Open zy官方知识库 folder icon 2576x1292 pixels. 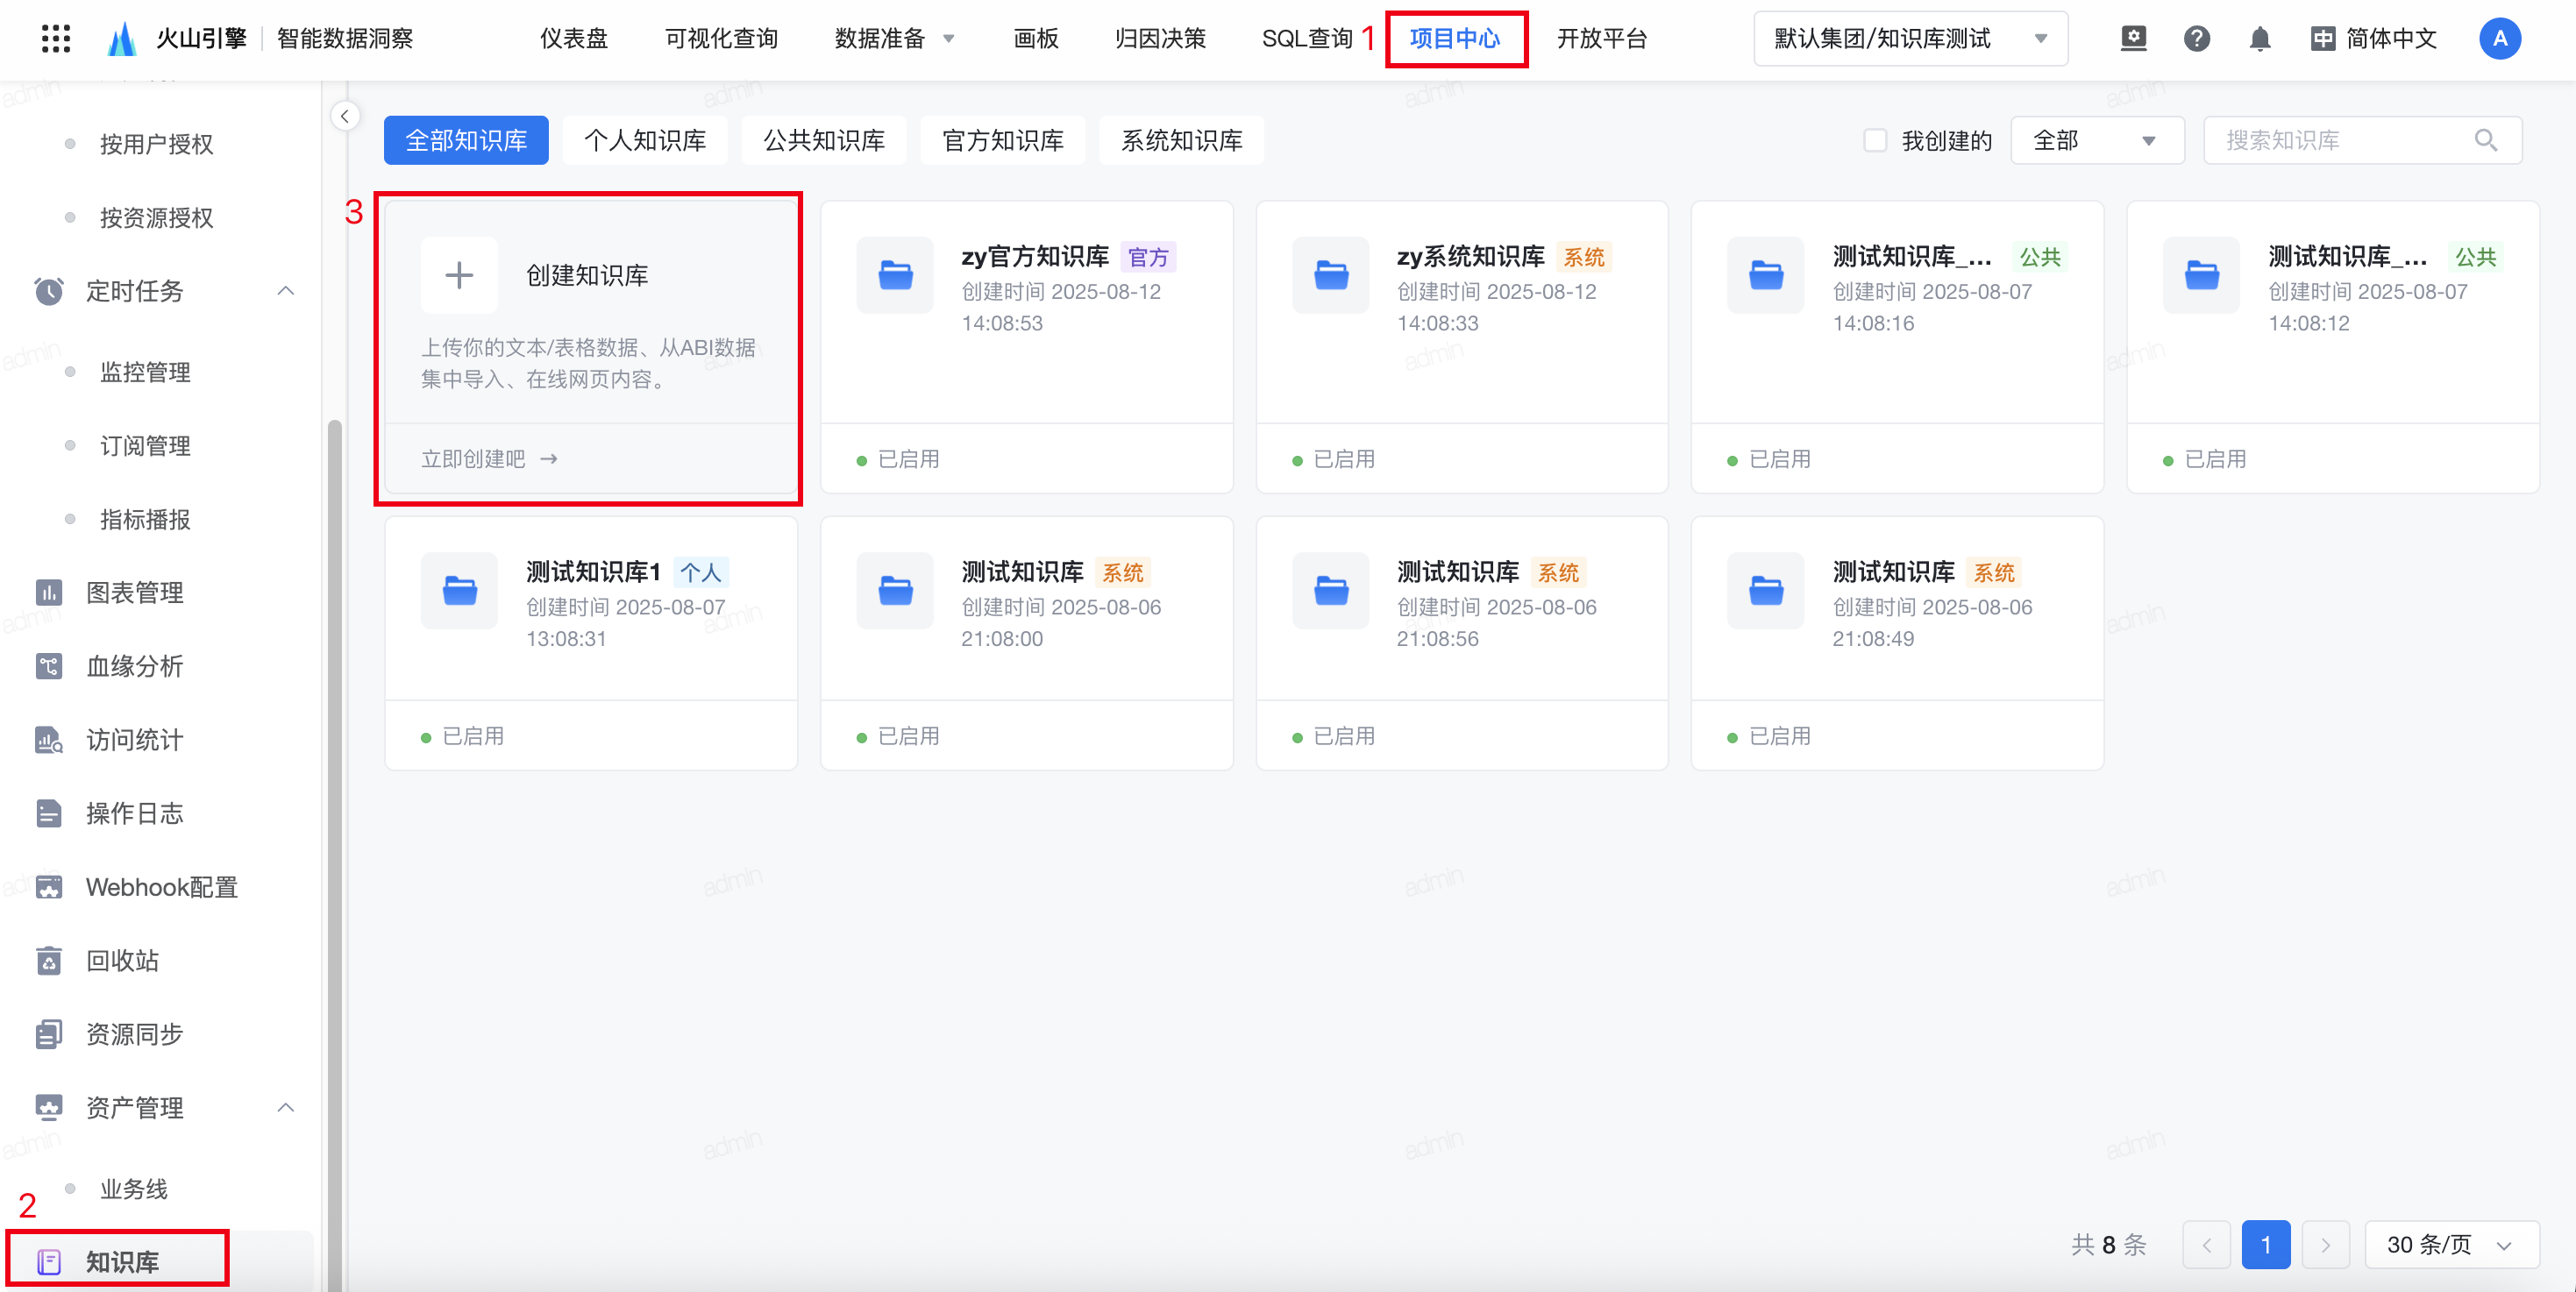pyautogui.click(x=895, y=275)
